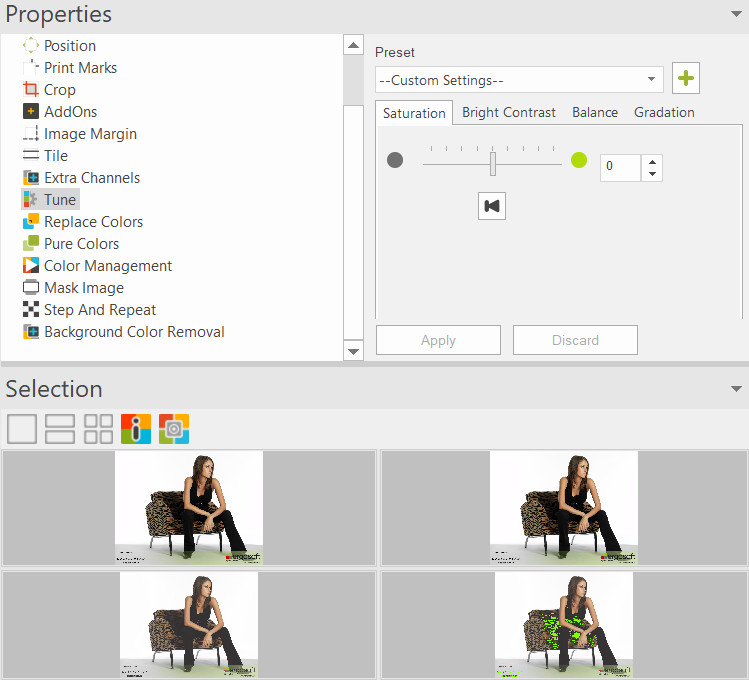
Task: Select the Tune property label
Action: click(60, 199)
